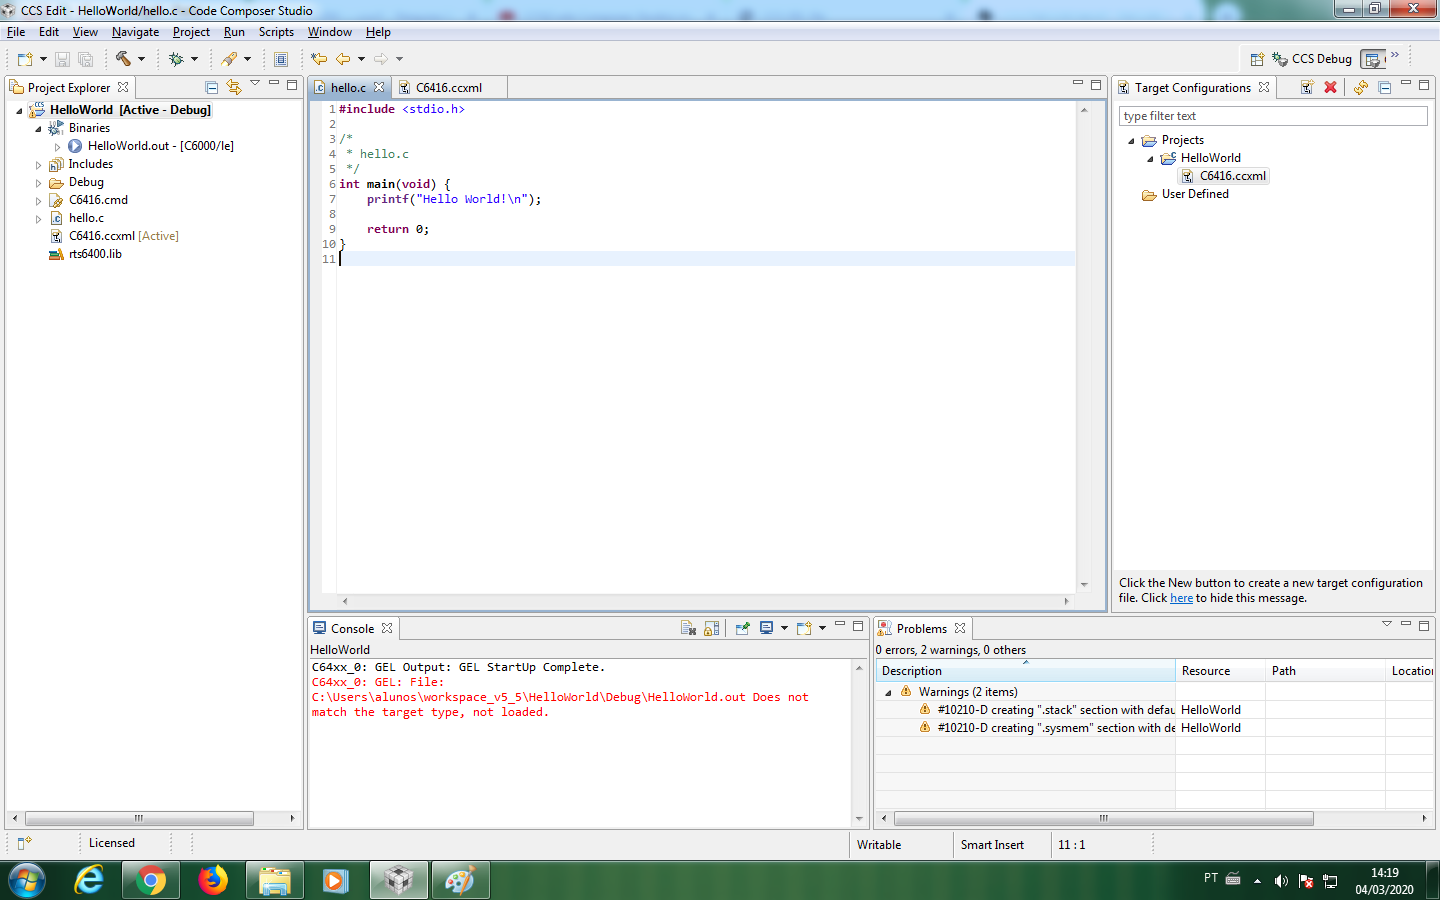The image size is (1440, 900).
Task: Open the File menu
Action: coord(16,32)
